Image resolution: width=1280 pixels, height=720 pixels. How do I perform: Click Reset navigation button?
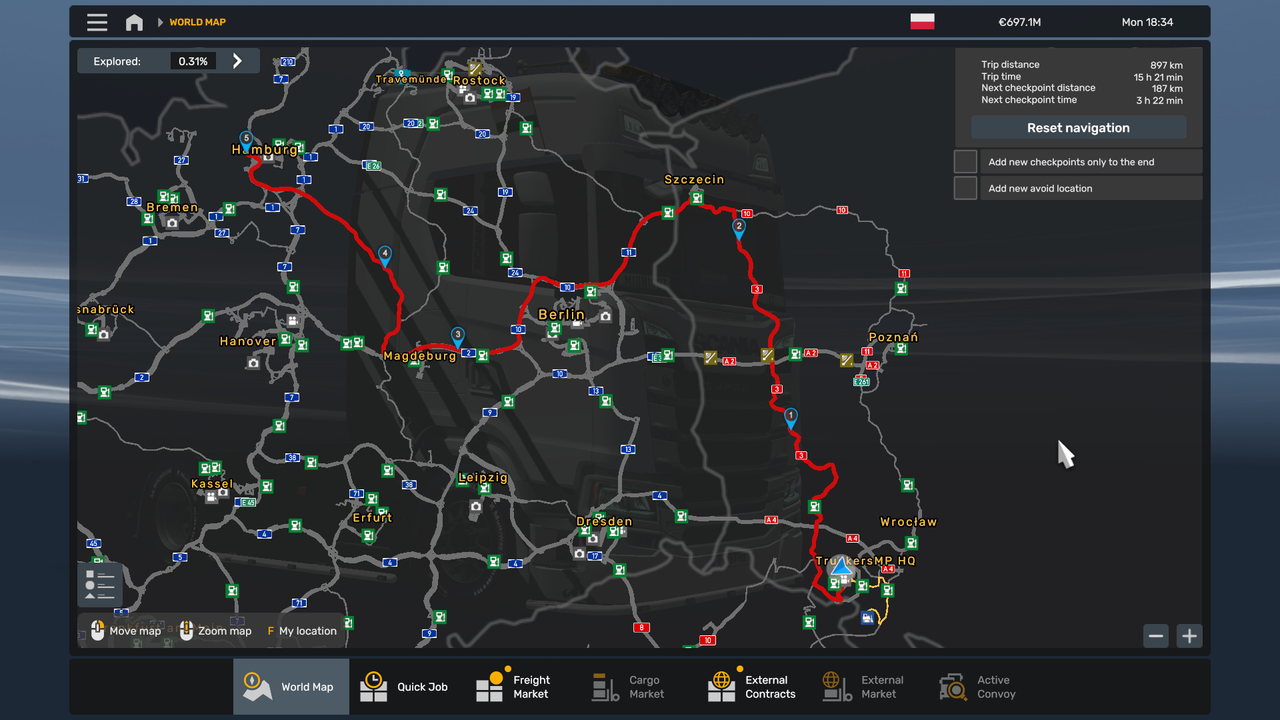click(1078, 128)
